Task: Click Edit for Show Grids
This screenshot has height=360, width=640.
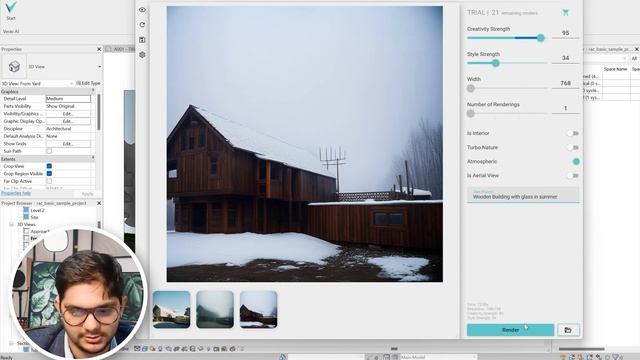Action: (68, 144)
